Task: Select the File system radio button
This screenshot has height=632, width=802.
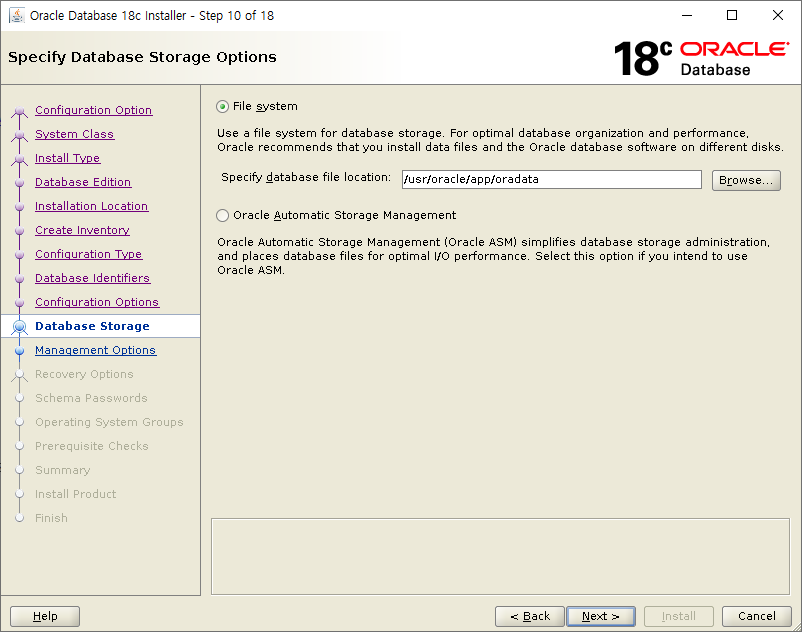Action: point(222,106)
